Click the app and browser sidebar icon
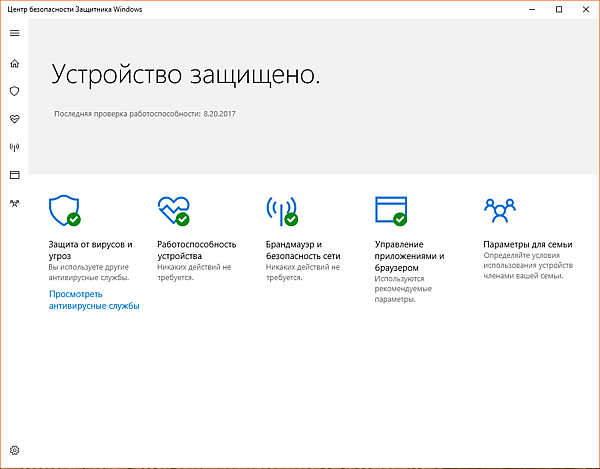 pos(14,175)
